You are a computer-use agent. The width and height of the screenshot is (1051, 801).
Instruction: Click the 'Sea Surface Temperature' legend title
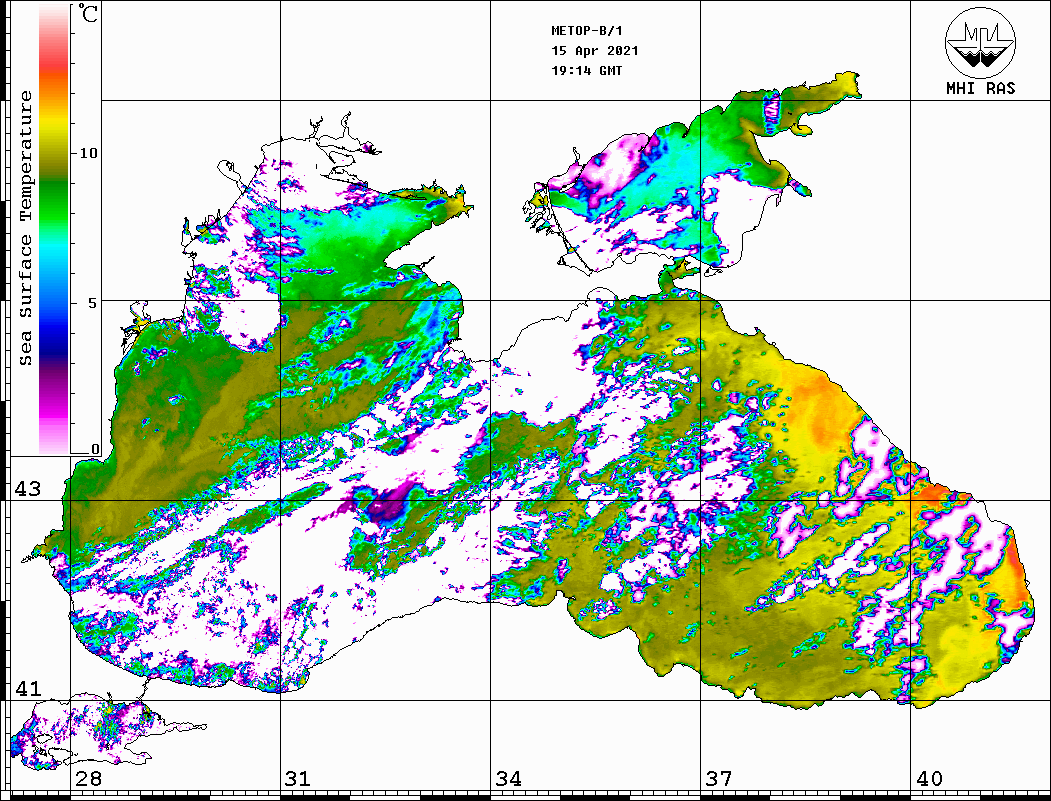pos(25,229)
